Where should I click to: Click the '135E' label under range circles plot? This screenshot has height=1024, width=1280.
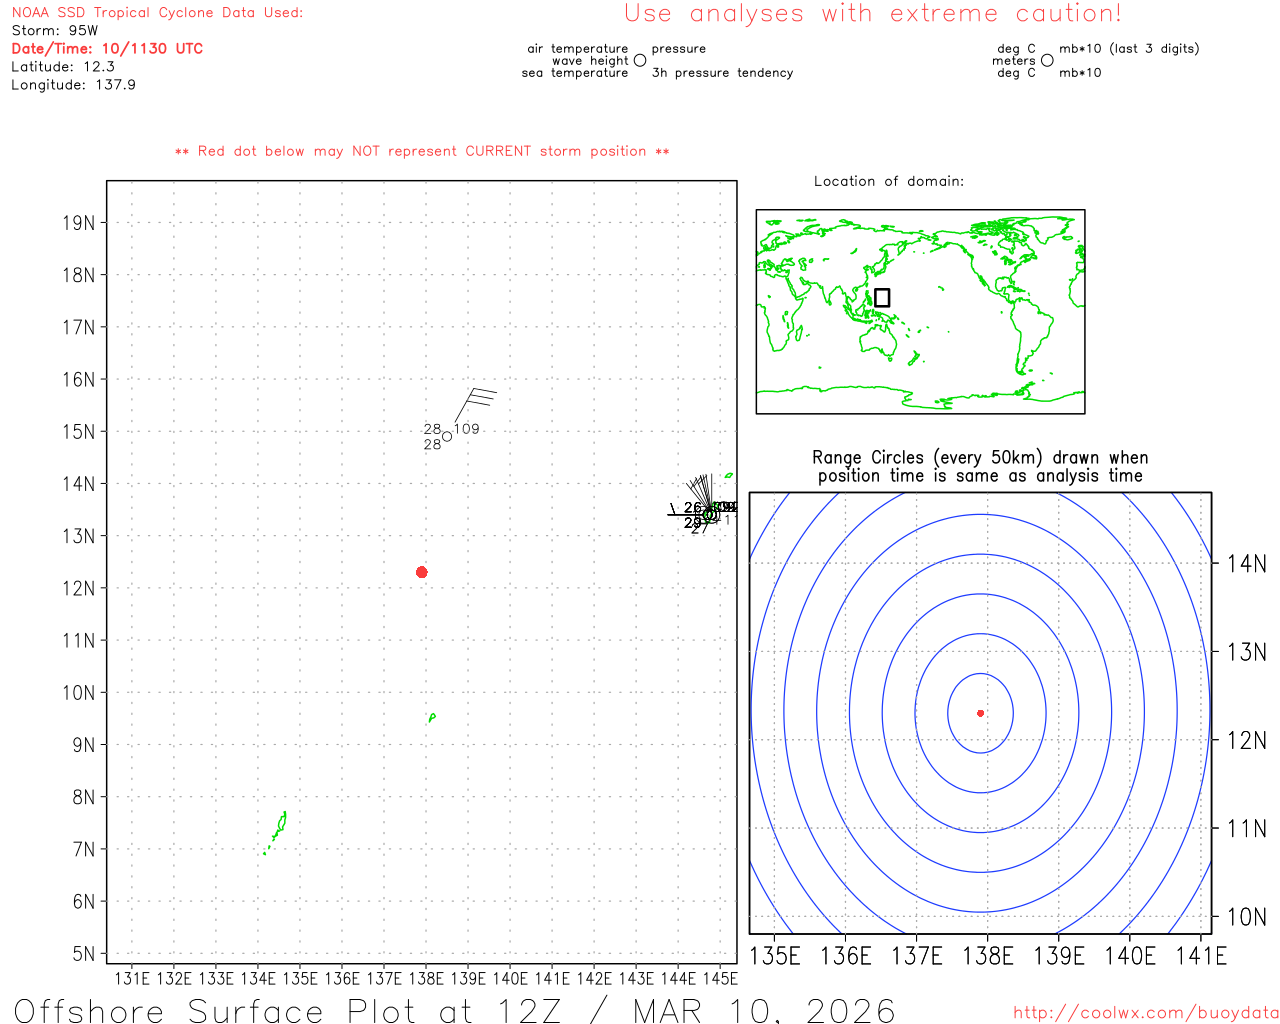pyautogui.click(x=775, y=956)
